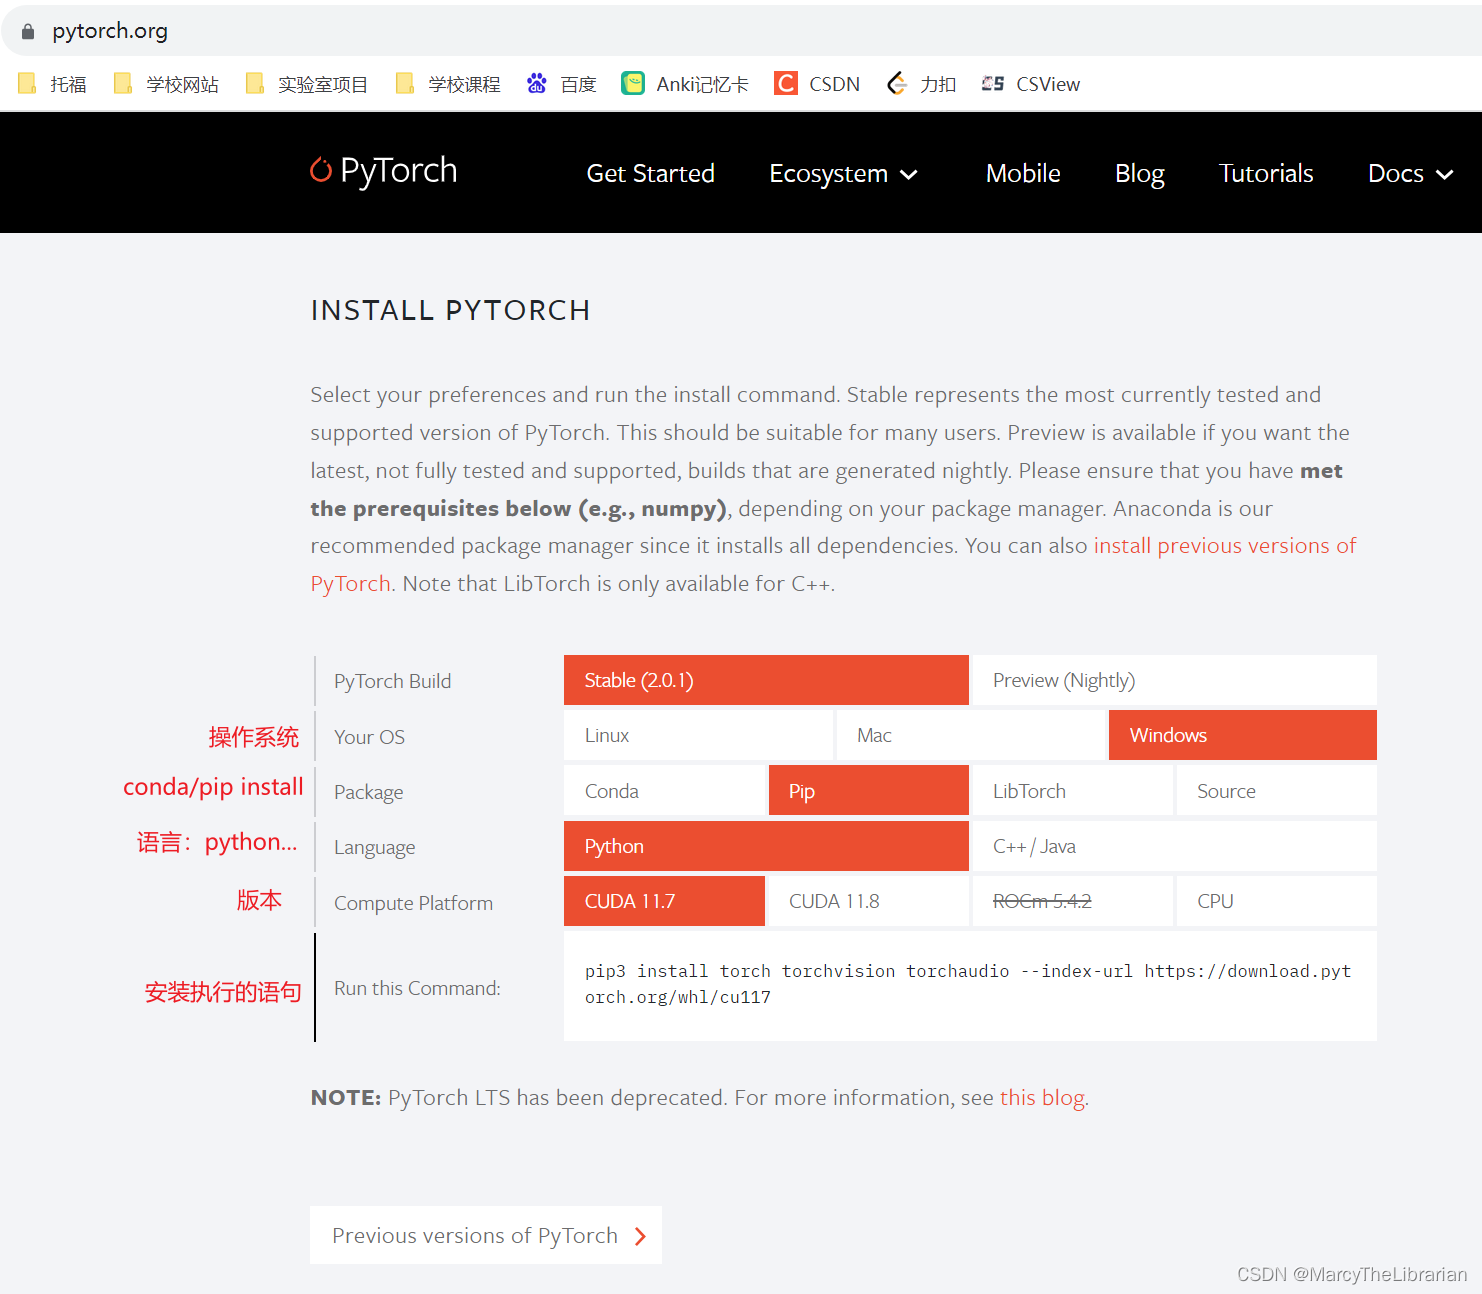1482x1294 pixels.
Task: Click the pip3 install command text
Action: (968, 984)
